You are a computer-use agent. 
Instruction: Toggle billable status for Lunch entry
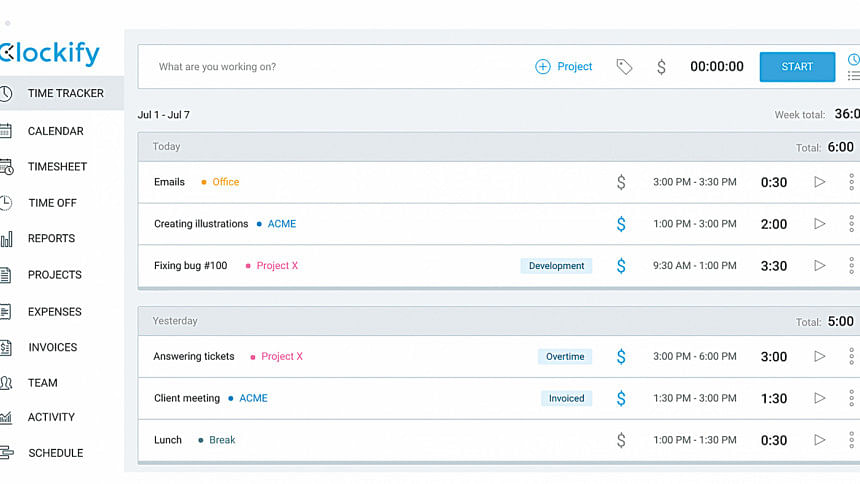coord(621,440)
